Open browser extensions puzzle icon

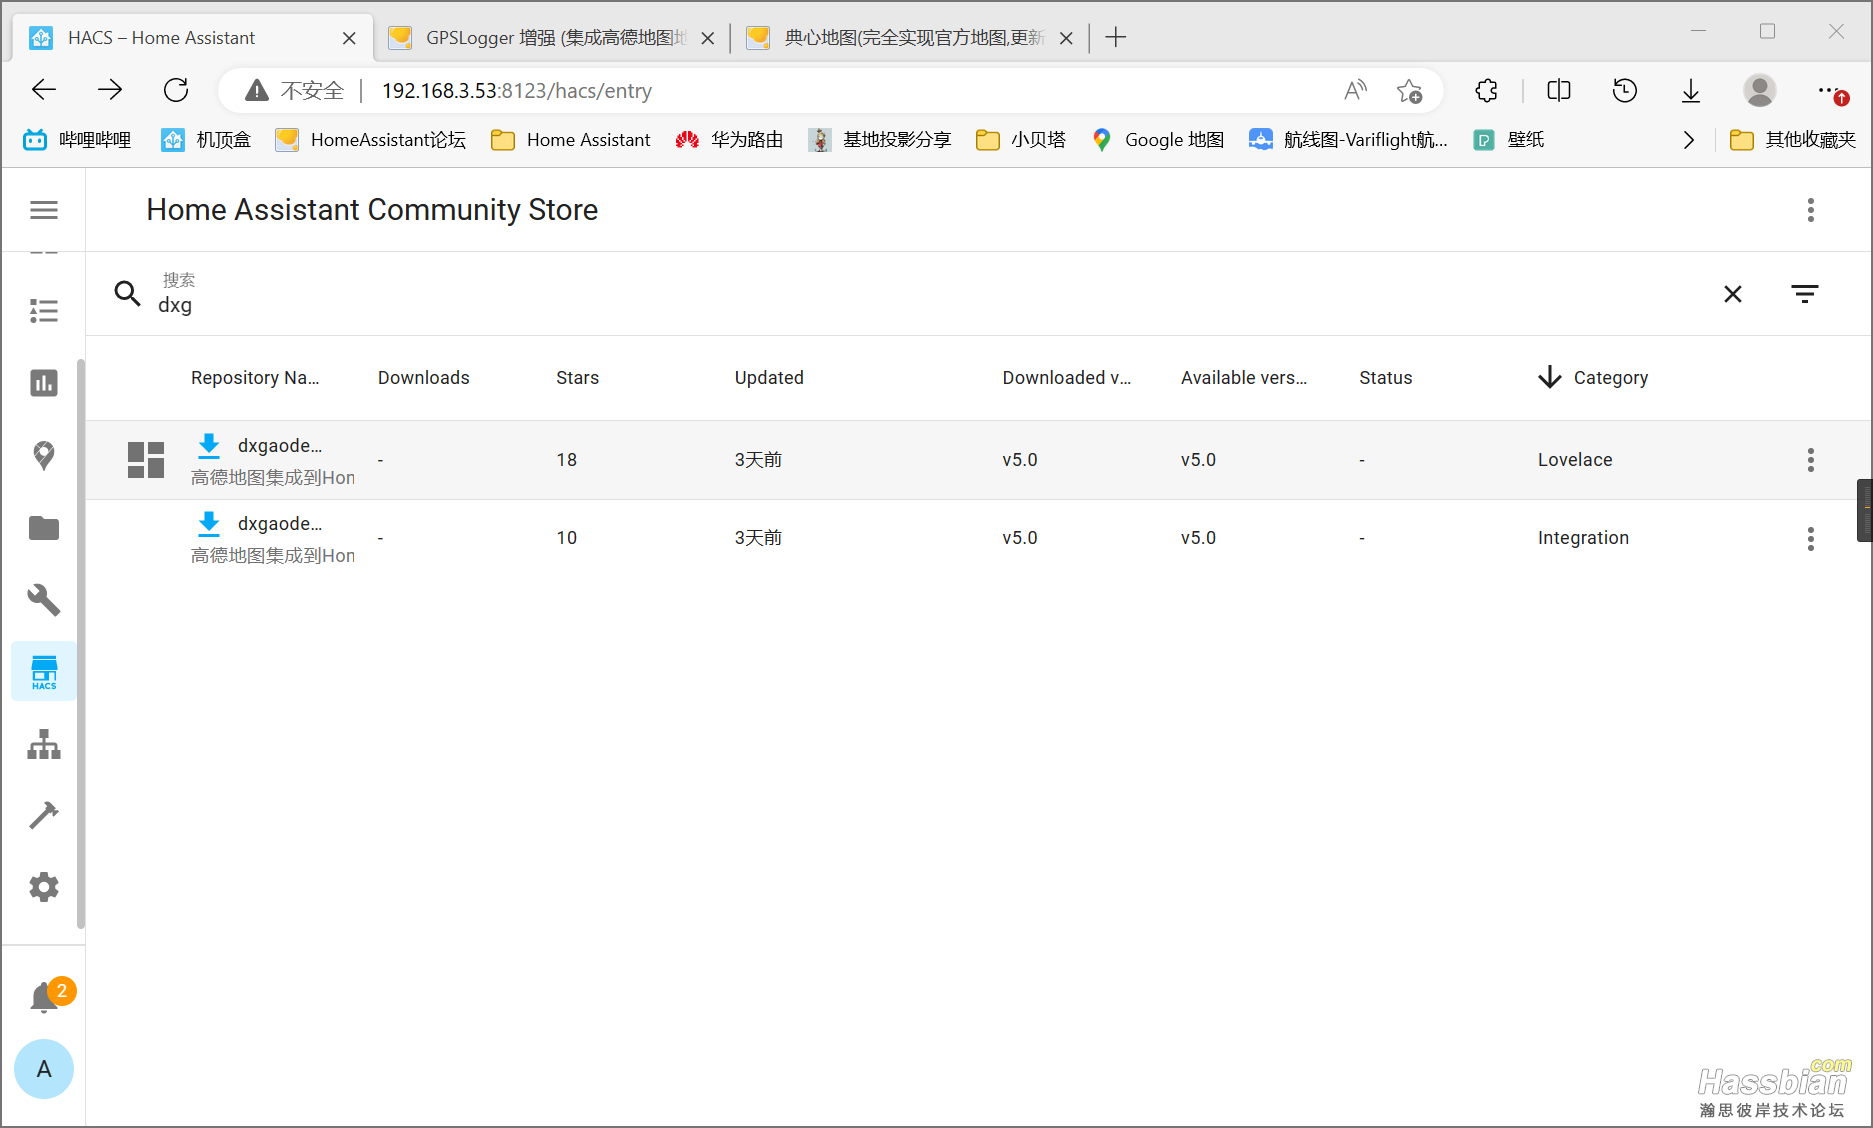(x=1486, y=91)
